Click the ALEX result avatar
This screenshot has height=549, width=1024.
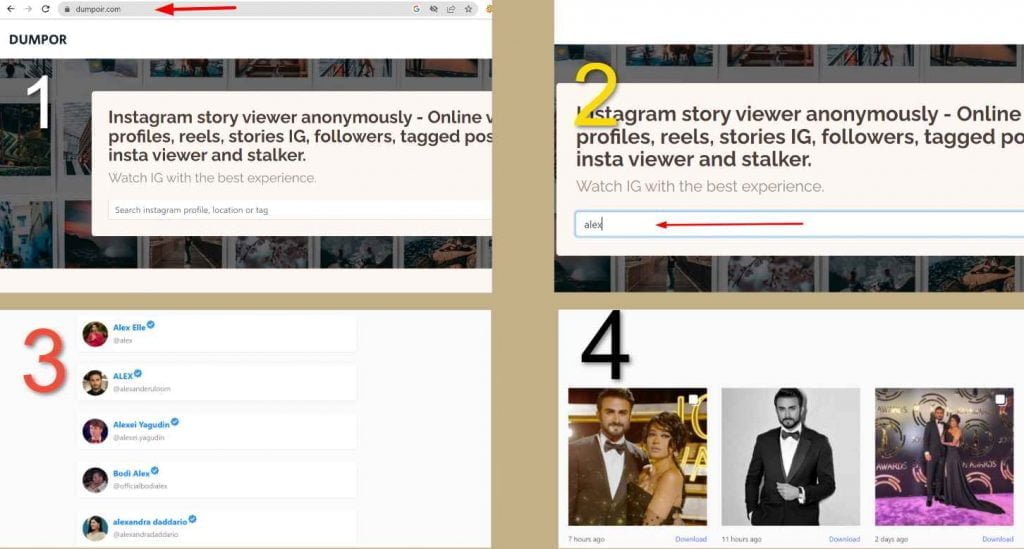click(95, 383)
